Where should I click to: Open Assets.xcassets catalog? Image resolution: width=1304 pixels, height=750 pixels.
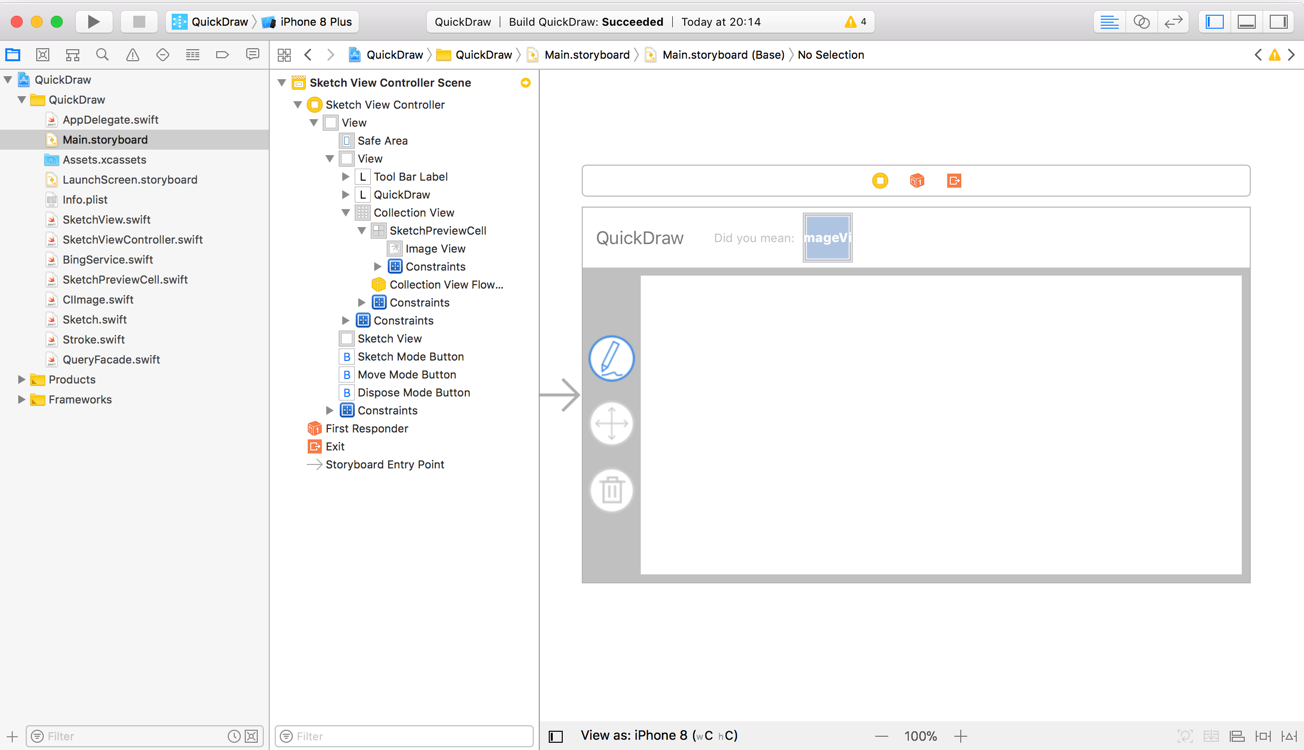coord(104,160)
